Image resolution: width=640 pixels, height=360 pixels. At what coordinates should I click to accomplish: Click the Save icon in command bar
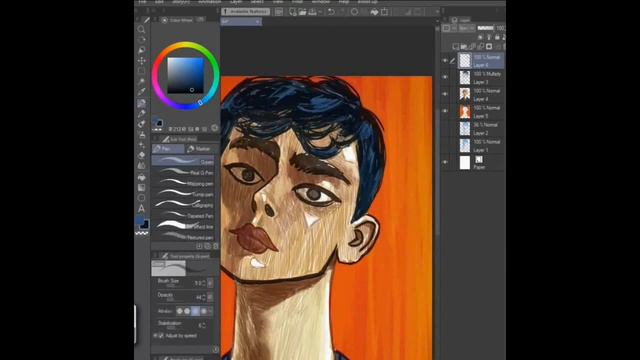(312, 12)
